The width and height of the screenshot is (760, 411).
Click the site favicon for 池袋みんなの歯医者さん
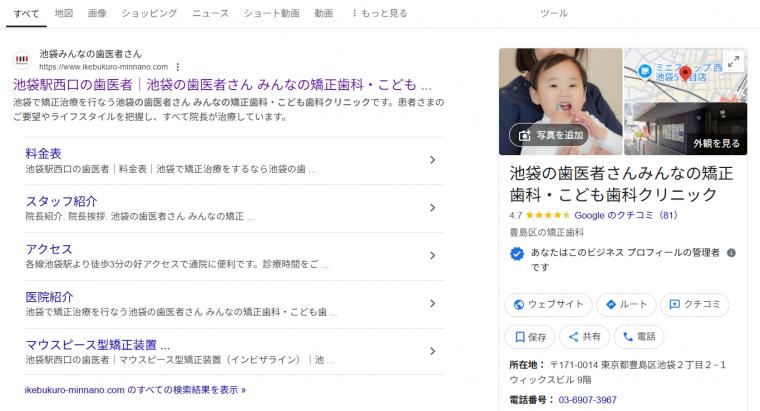click(x=22, y=60)
